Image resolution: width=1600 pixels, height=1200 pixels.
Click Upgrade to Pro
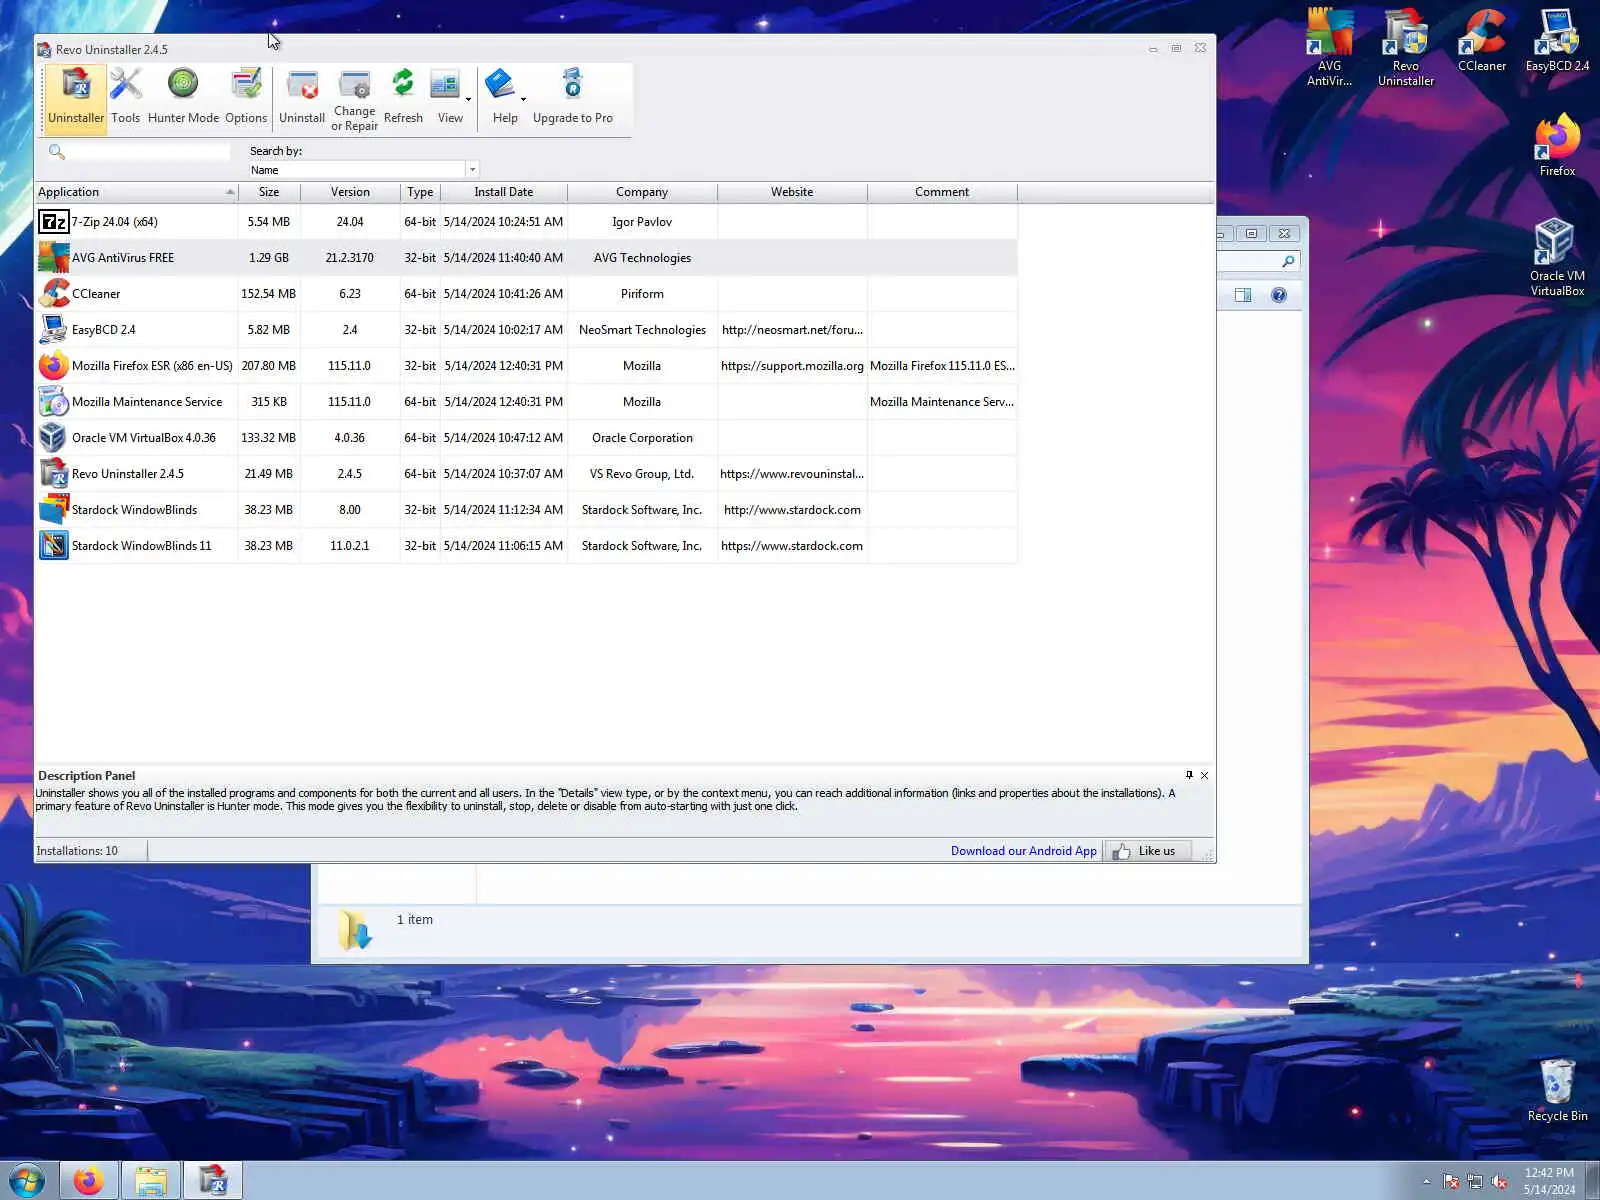click(x=573, y=97)
